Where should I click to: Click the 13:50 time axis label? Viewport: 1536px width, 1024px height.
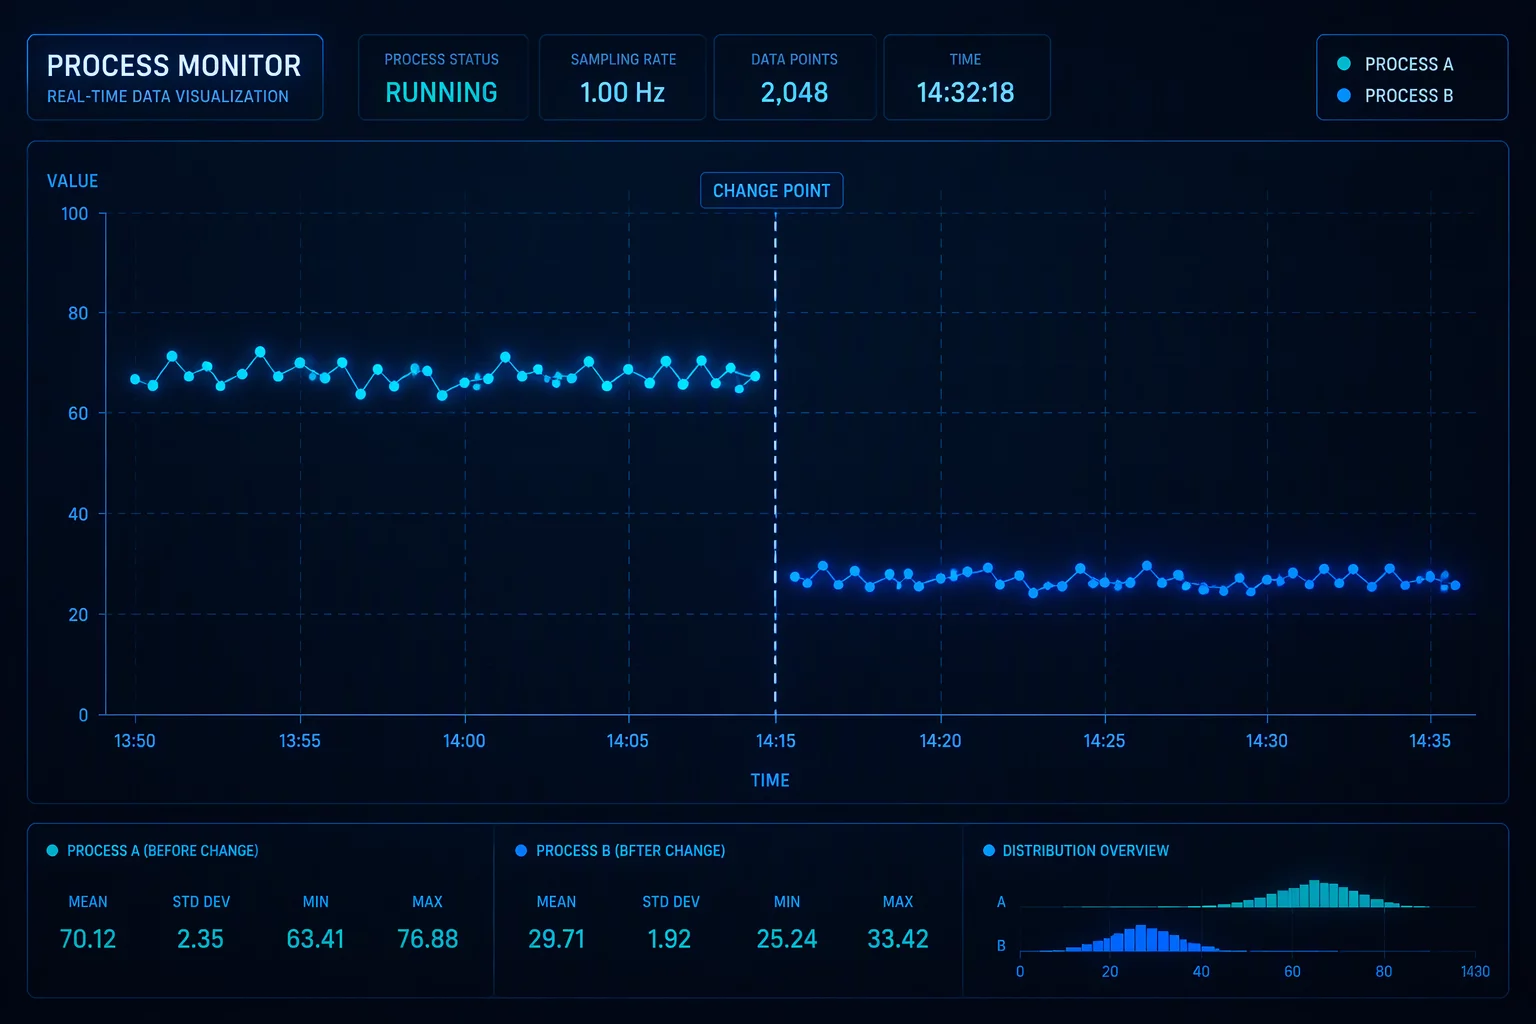point(135,741)
